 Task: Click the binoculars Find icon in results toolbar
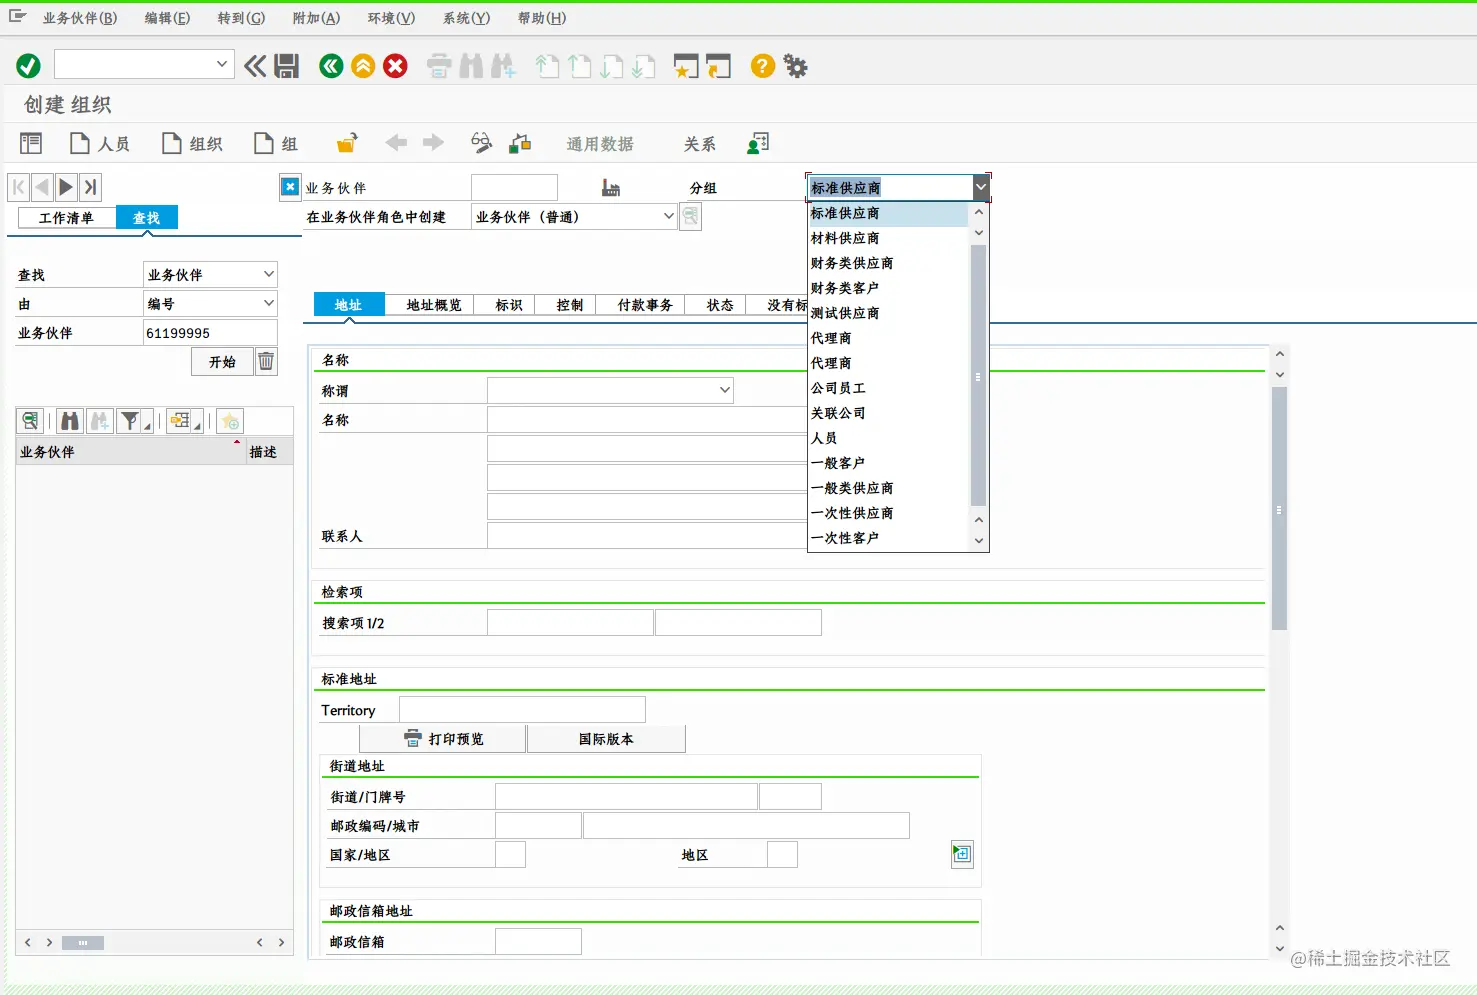pos(69,421)
